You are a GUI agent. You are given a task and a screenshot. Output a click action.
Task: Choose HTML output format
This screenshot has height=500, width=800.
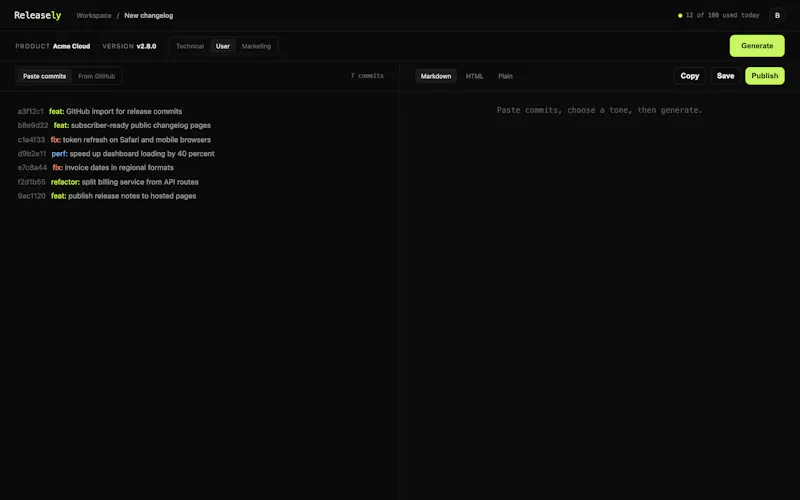click(x=474, y=76)
